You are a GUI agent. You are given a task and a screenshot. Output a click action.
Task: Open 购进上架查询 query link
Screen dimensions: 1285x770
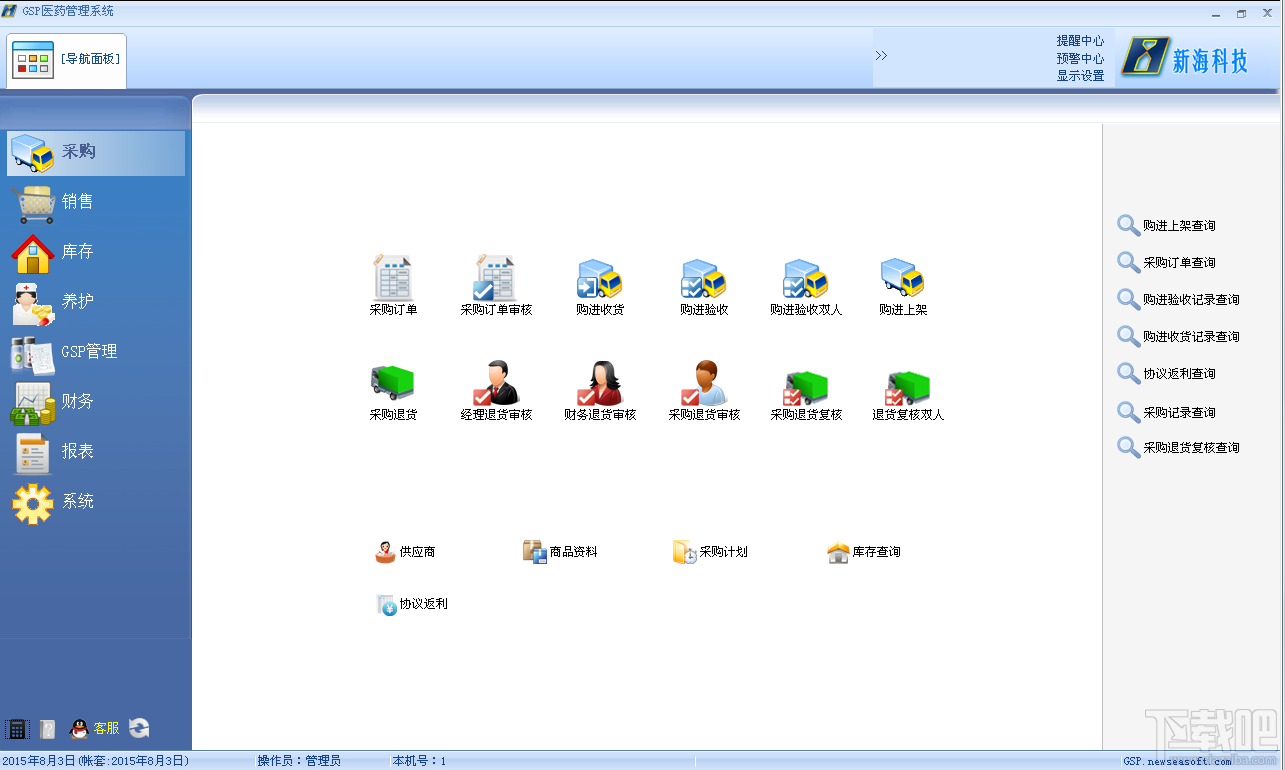1166,226
